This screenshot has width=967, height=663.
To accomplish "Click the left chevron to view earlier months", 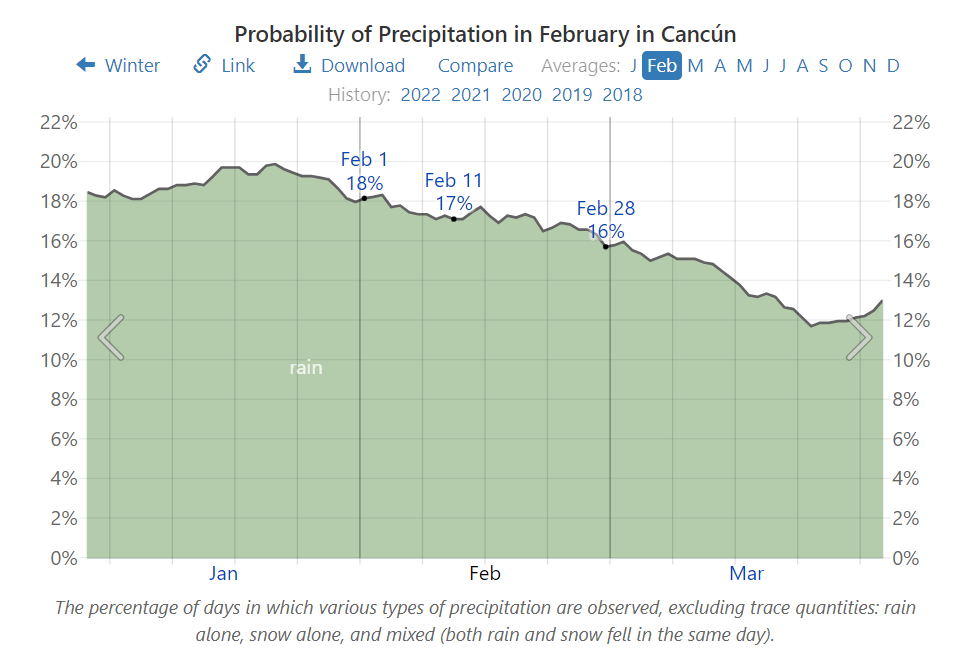I will (x=110, y=337).
